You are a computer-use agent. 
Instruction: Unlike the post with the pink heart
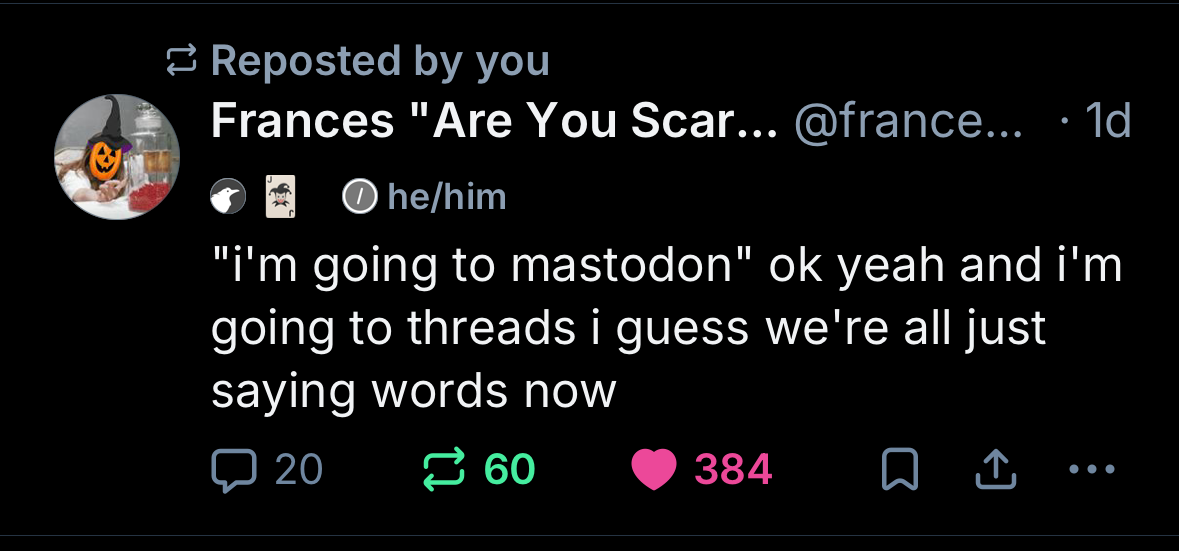655,469
